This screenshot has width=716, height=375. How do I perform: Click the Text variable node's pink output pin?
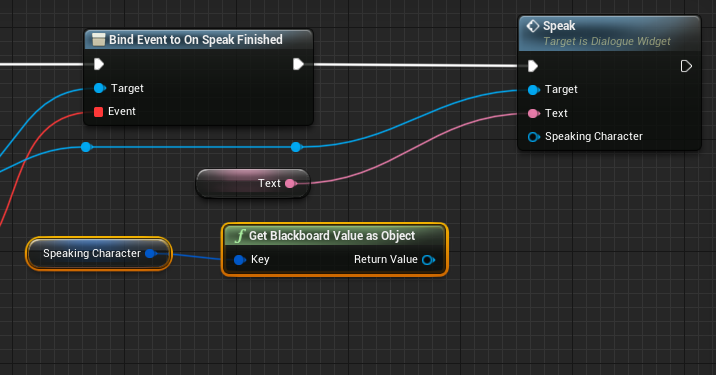pos(290,184)
